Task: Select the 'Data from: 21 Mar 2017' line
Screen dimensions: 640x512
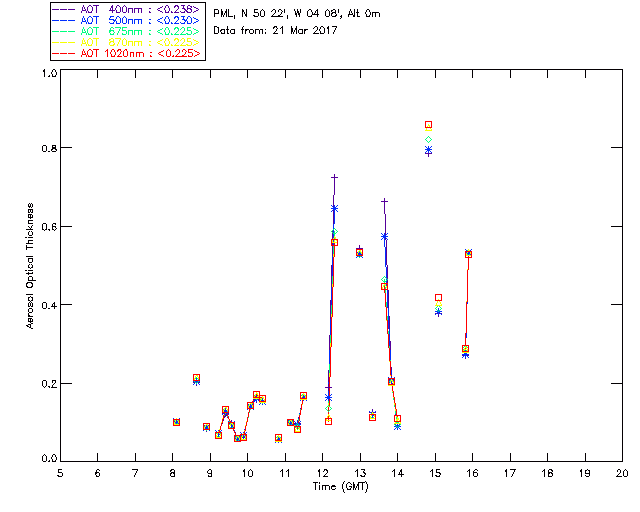Action: coord(275,31)
